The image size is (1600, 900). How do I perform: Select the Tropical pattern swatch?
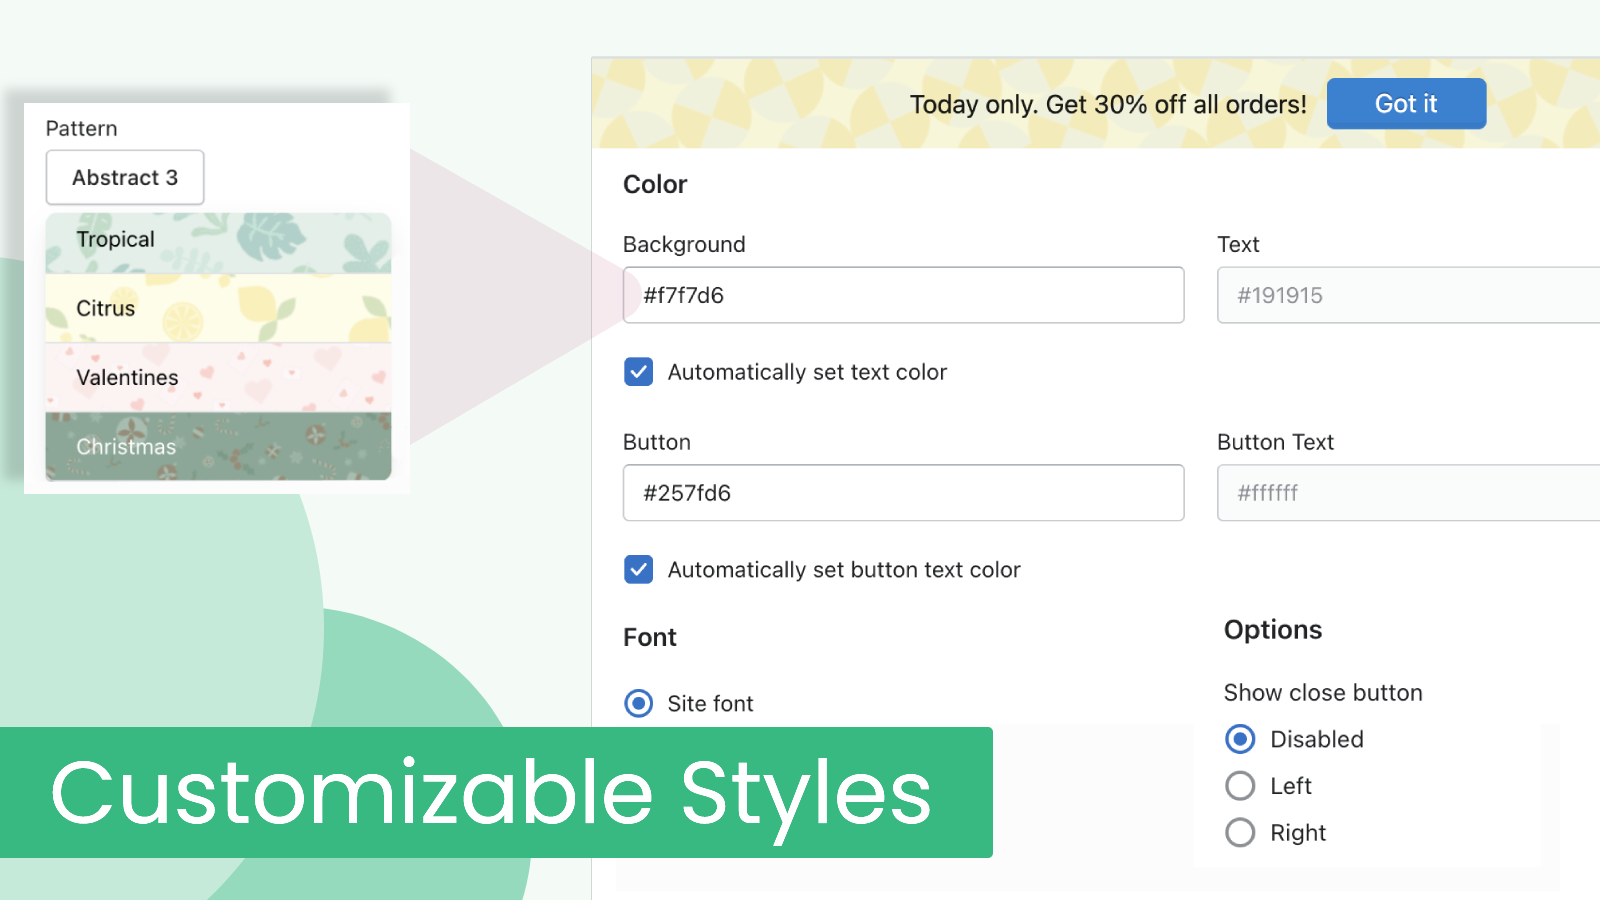click(218, 239)
